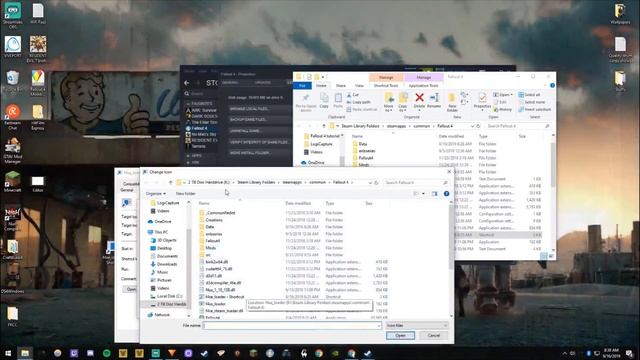This screenshot has height=360, width=640.
Task: Switch to the View tab in Explorer
Action: click(x=359, y=86)
